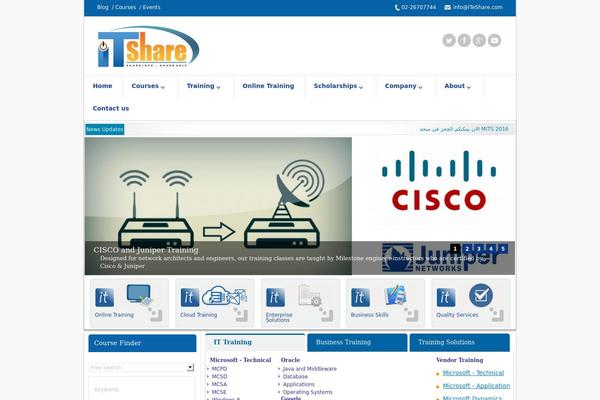Click the info@ITeShare.com email link

pyautogui.click(x=478, y=7)
